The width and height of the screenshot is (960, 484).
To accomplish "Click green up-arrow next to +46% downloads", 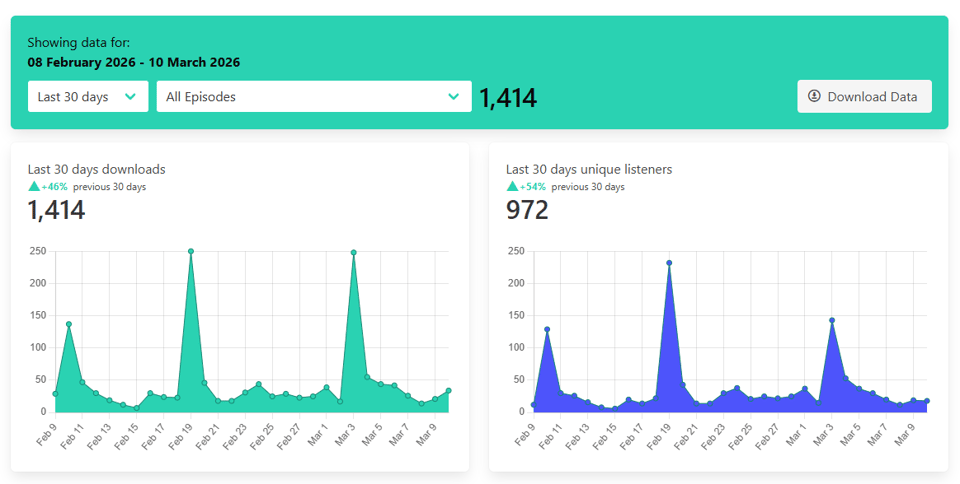I will point(34,187).
